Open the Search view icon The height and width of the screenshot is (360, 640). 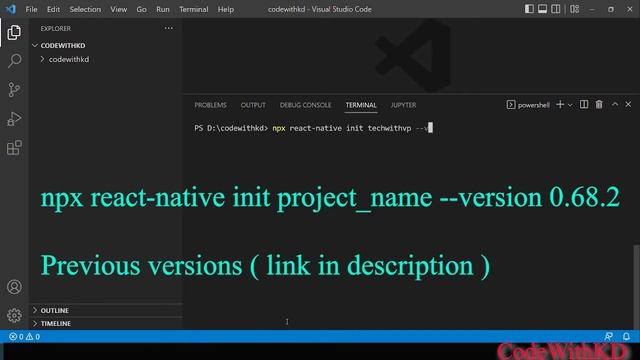point(14,61)
